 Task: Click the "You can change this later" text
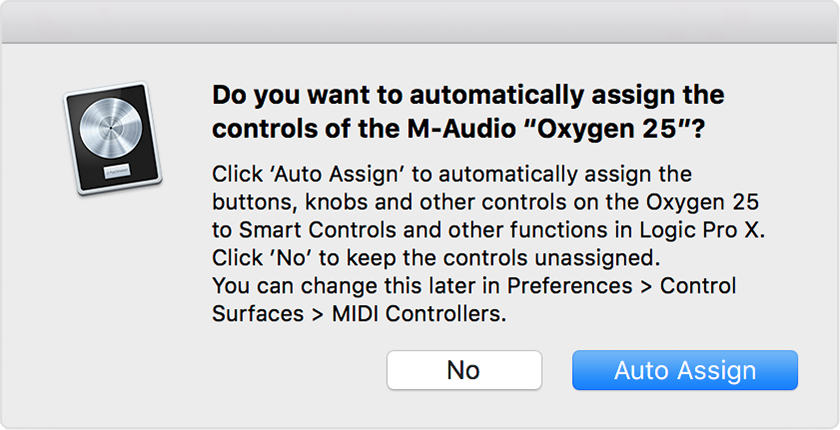click(340, 286)
